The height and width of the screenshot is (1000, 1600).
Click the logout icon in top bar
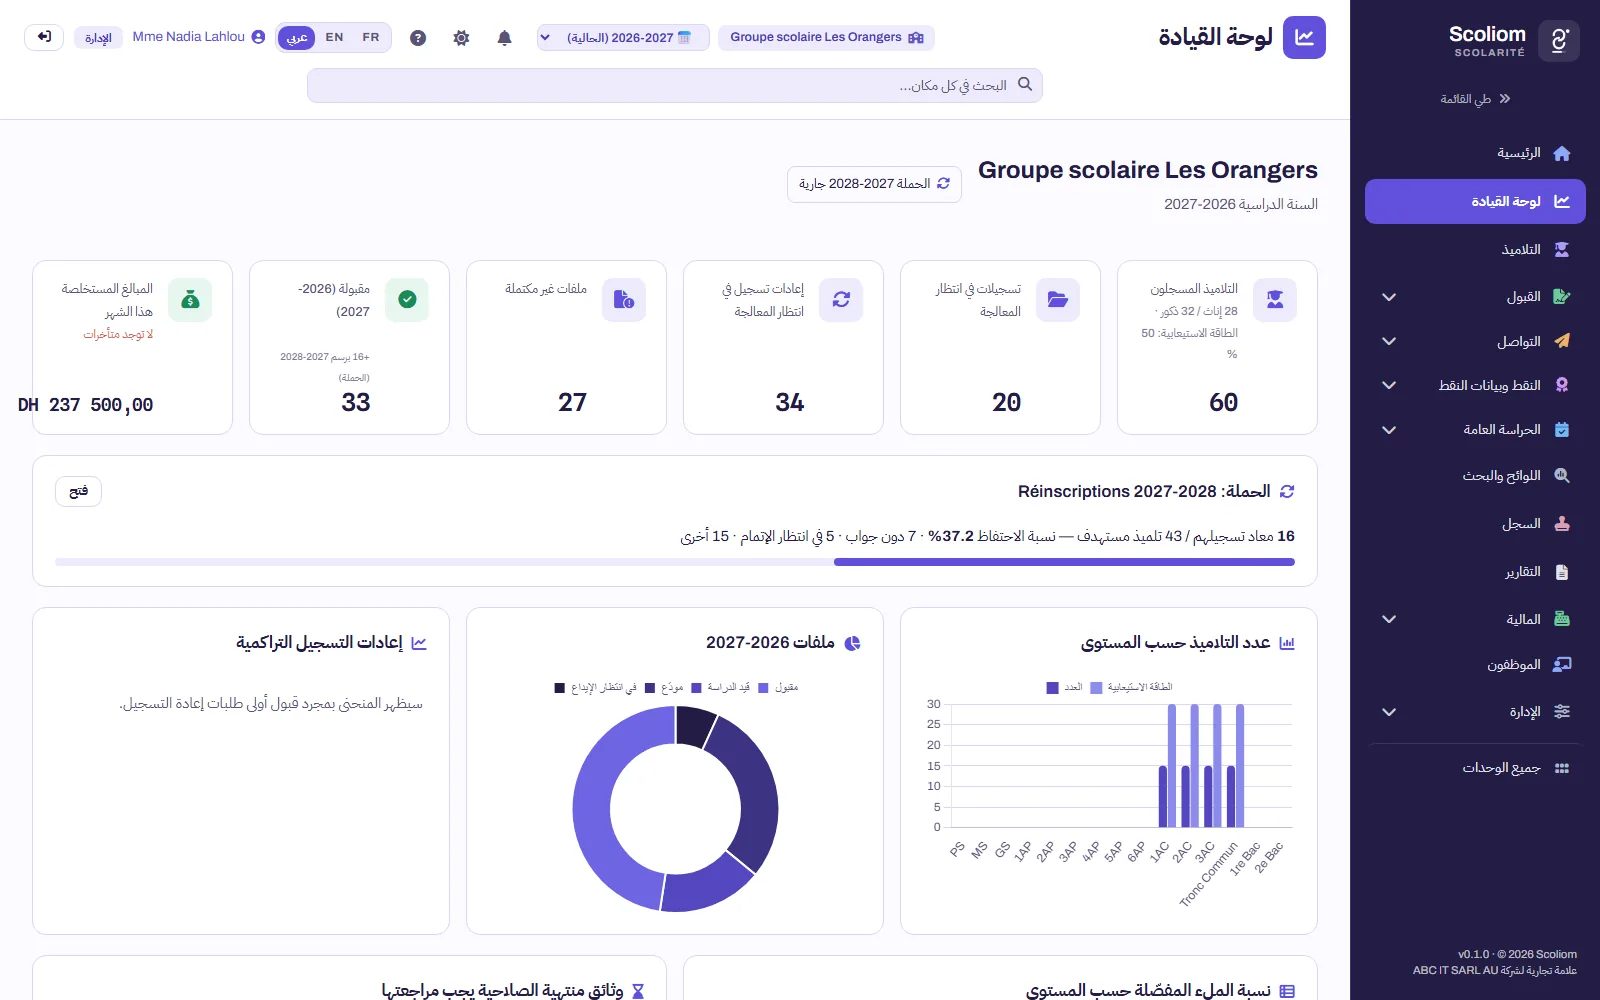click(44, 37)
